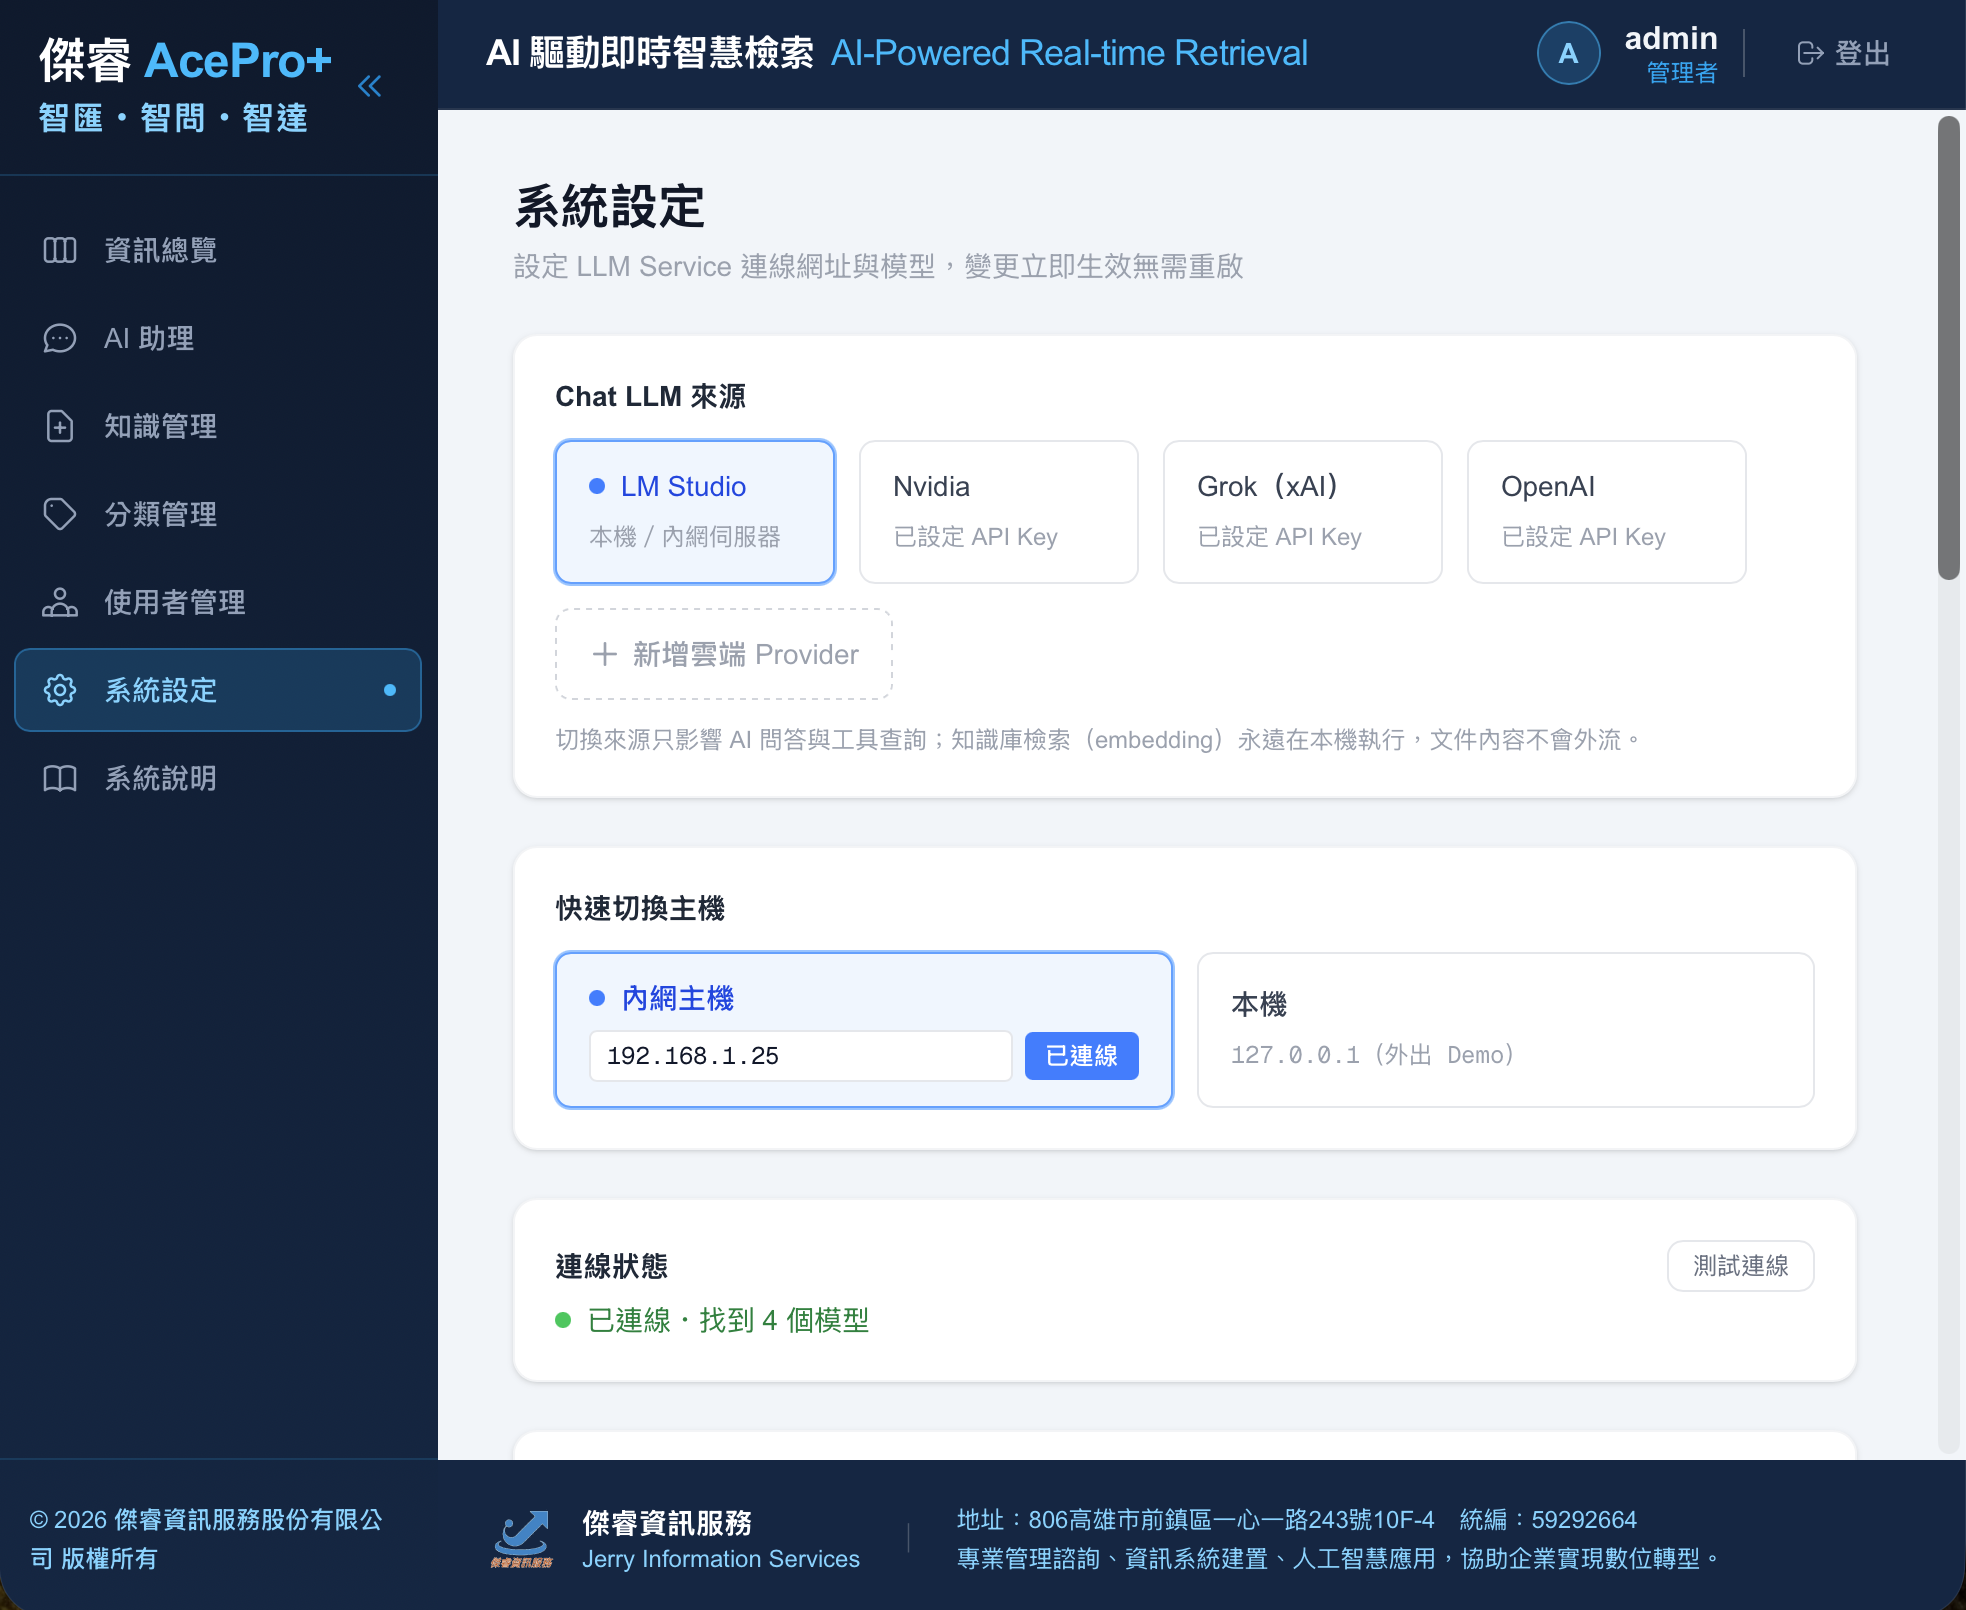Switch to 內網主機 host option
This screenshot has height=1610, width=1966.
864,1030
